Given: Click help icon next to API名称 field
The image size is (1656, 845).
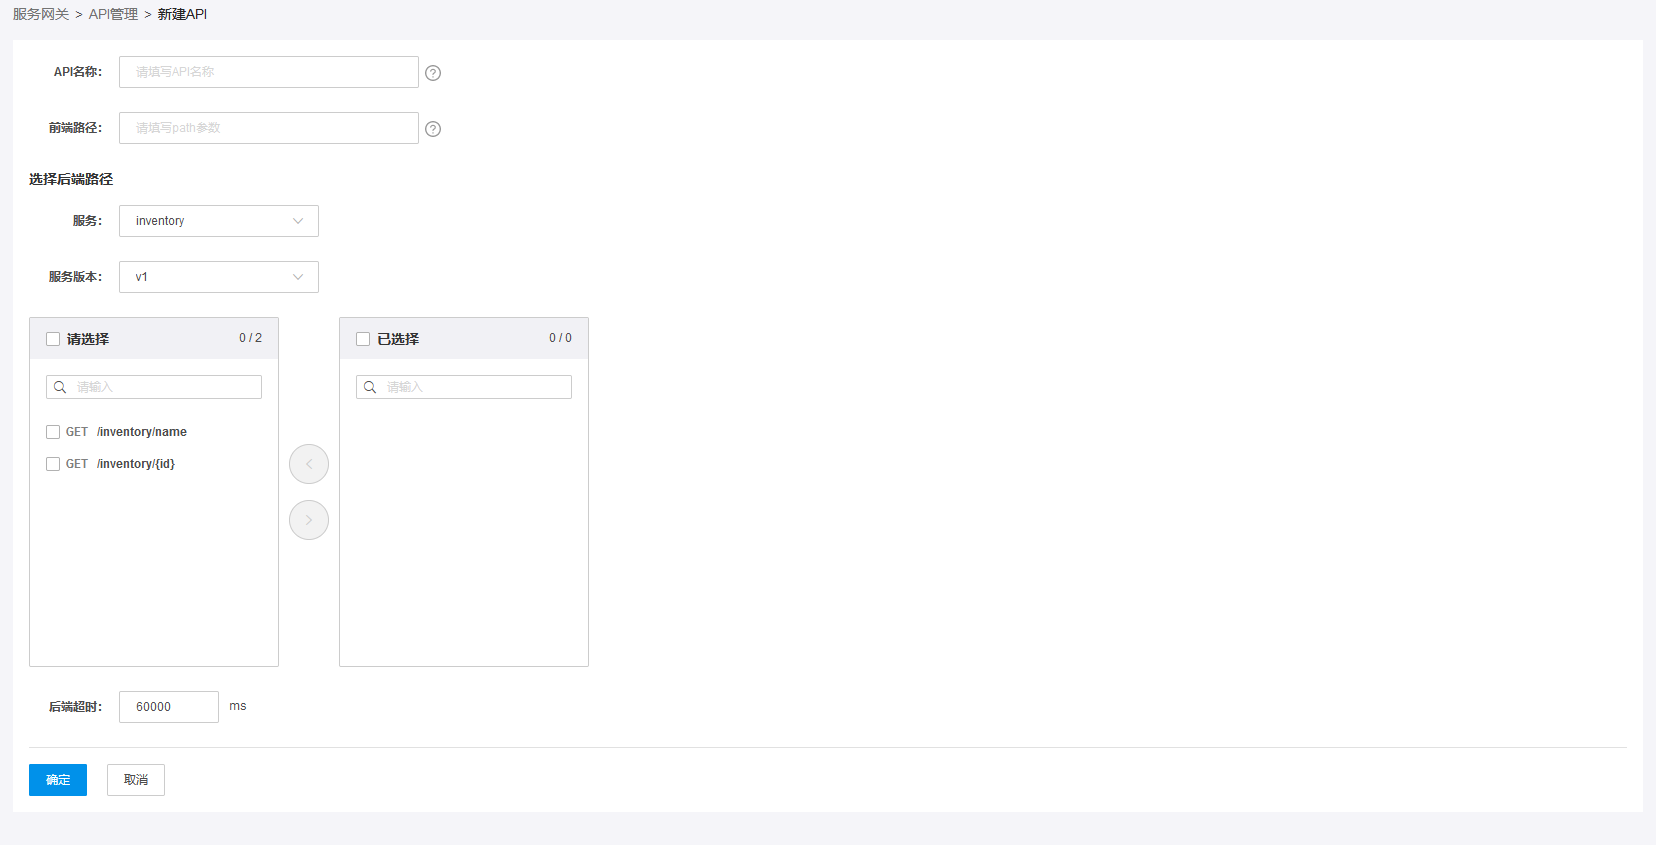Looking at the screenshot, I should pyautogui.click(x=433, y=73).
